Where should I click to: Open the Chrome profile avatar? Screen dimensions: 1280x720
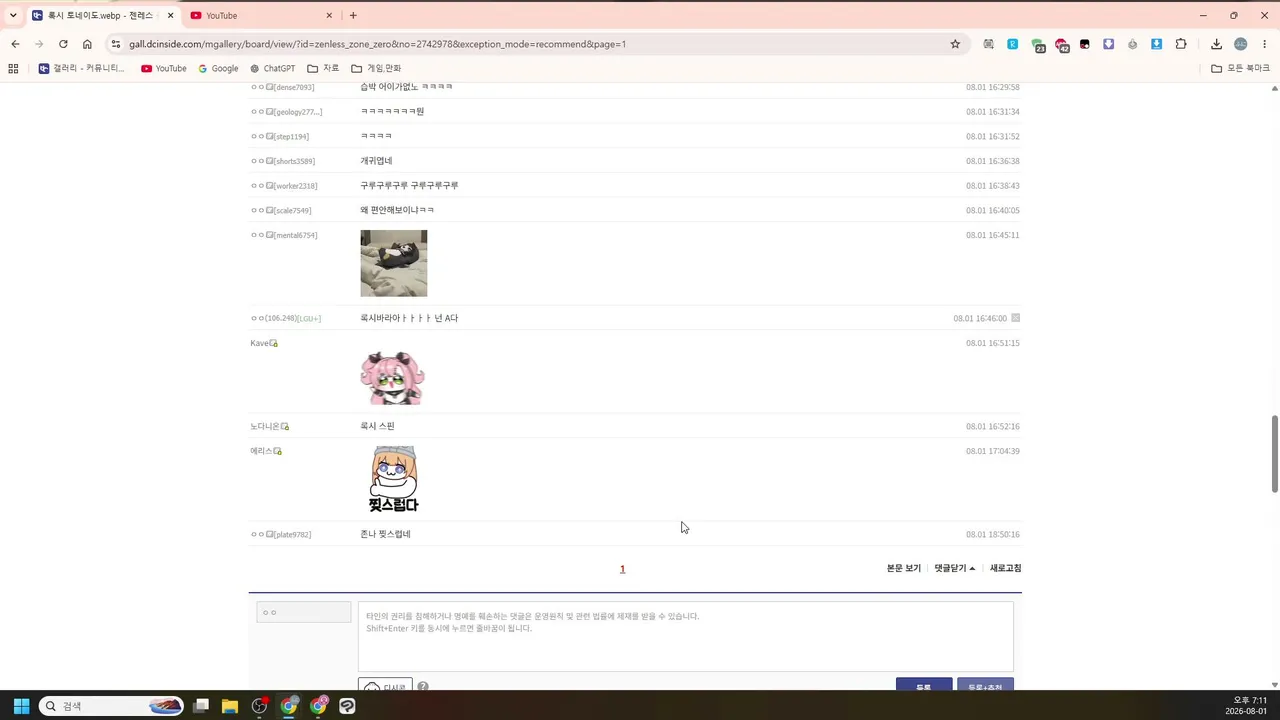point(1241,44)
